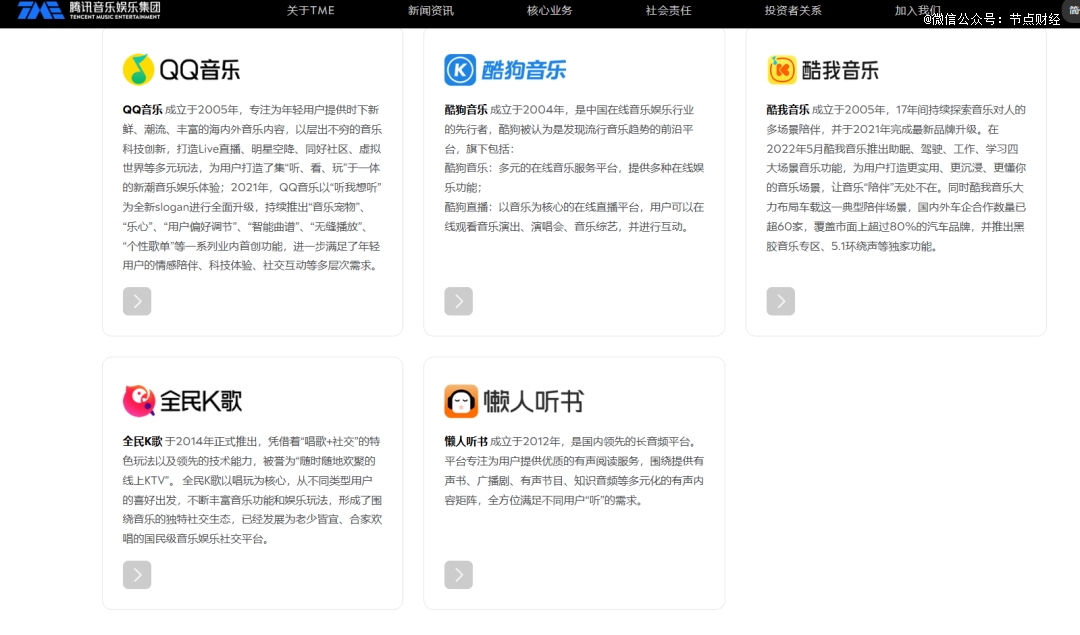Click the TME Tencent Music Entertainment logo
Image resolution: width=1080 pixels, height=635 pixels.
click(x=89, y=11)
